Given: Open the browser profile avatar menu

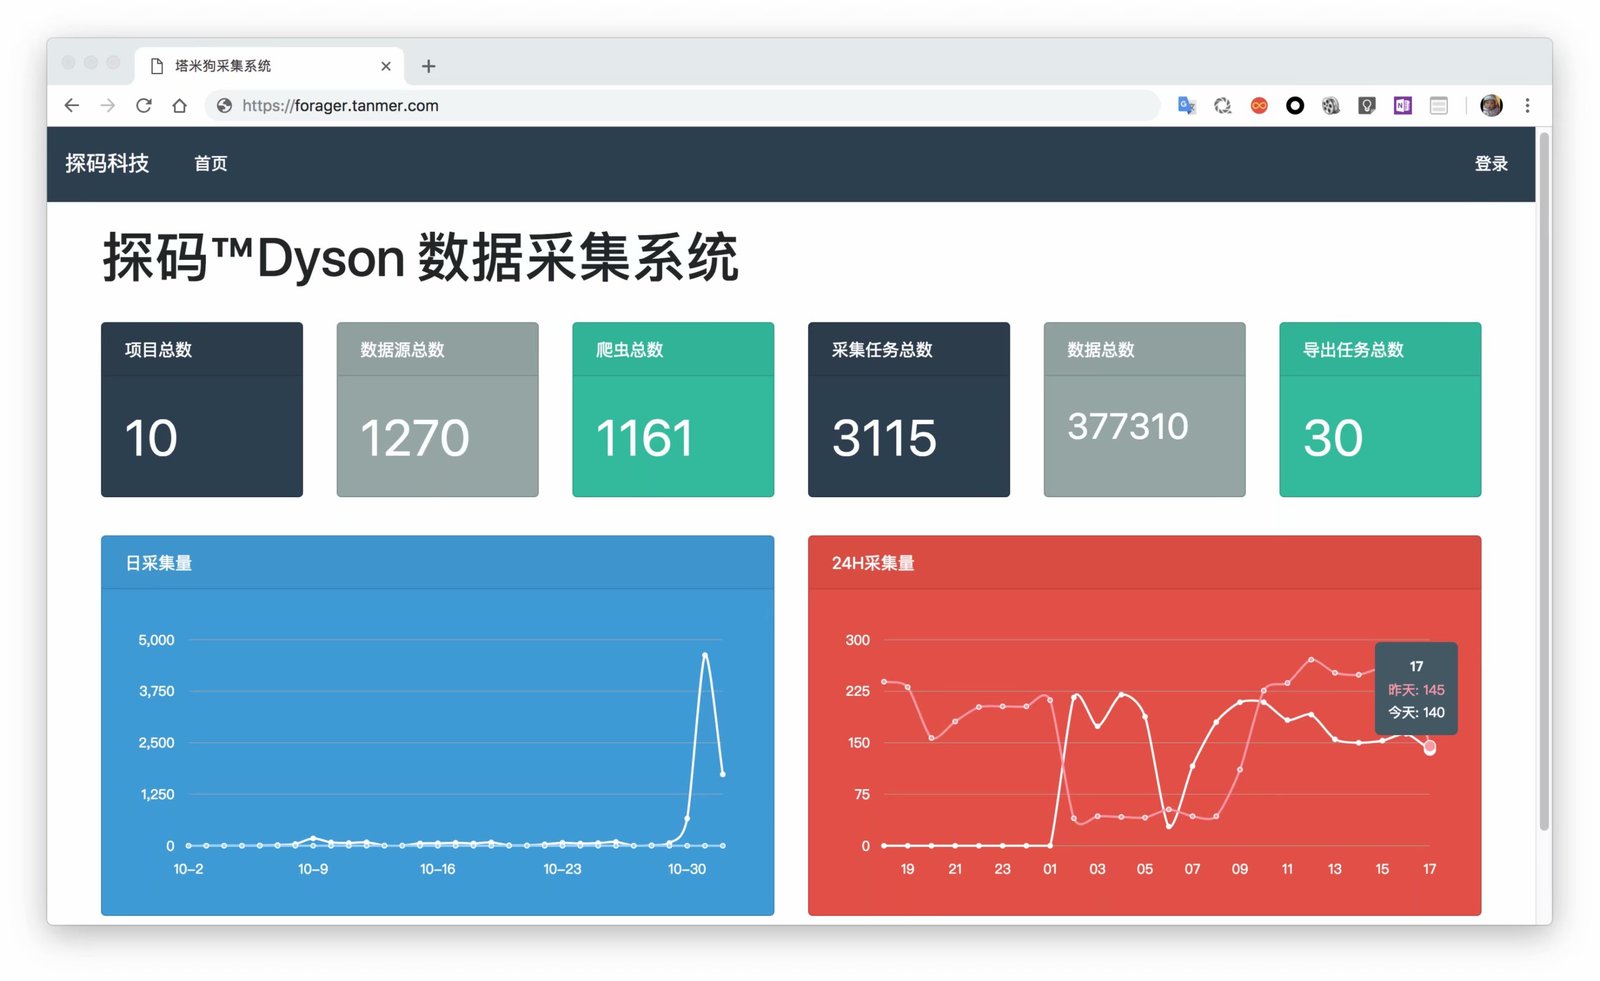Looking at the screenshot, I should (1490, 105).
